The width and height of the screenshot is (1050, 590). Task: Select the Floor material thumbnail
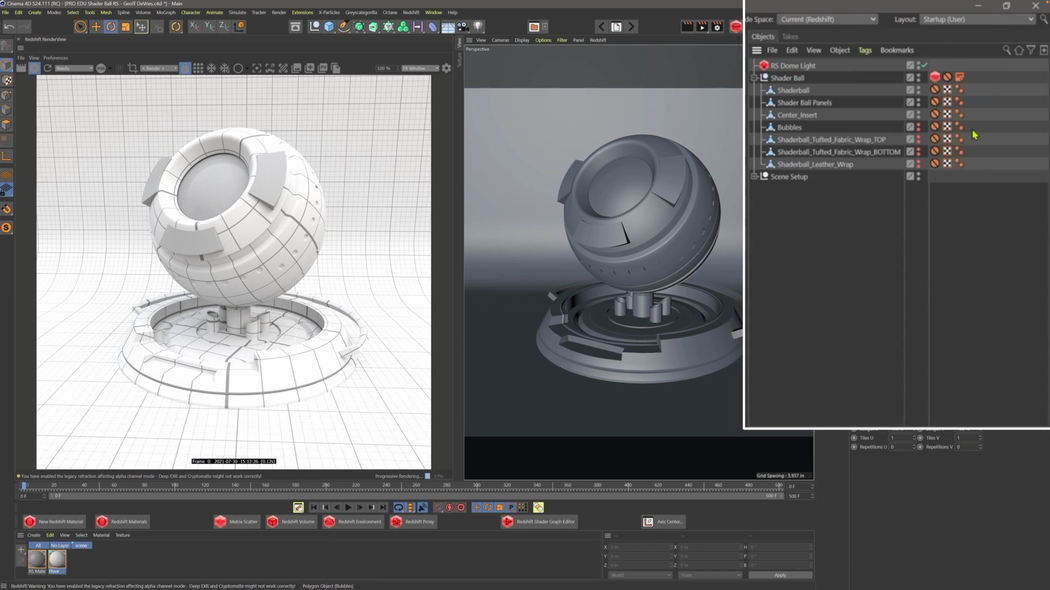[55, 560]
